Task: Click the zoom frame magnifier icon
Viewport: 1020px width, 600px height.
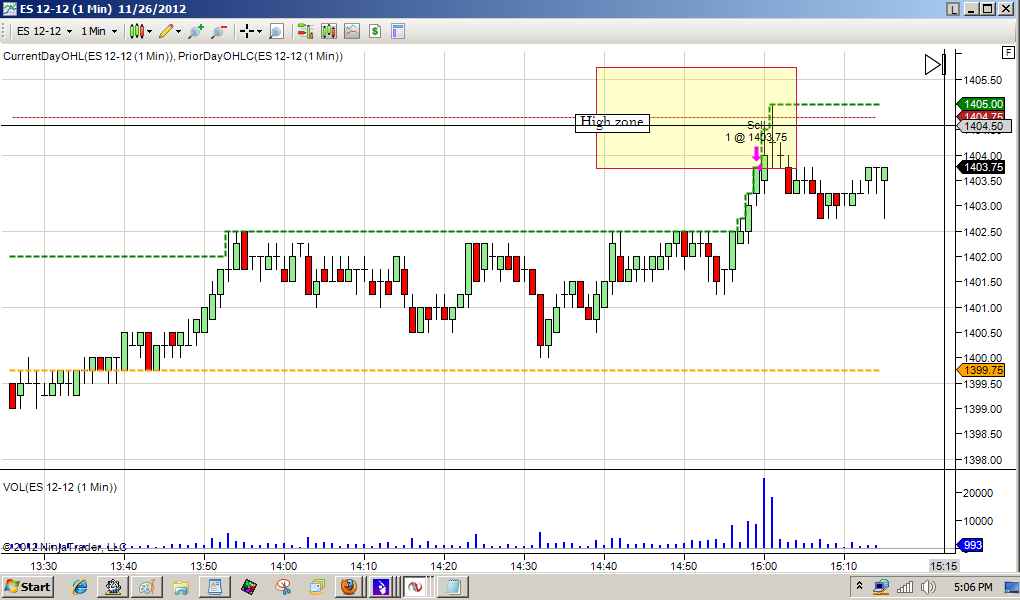Action: [276, 31]
